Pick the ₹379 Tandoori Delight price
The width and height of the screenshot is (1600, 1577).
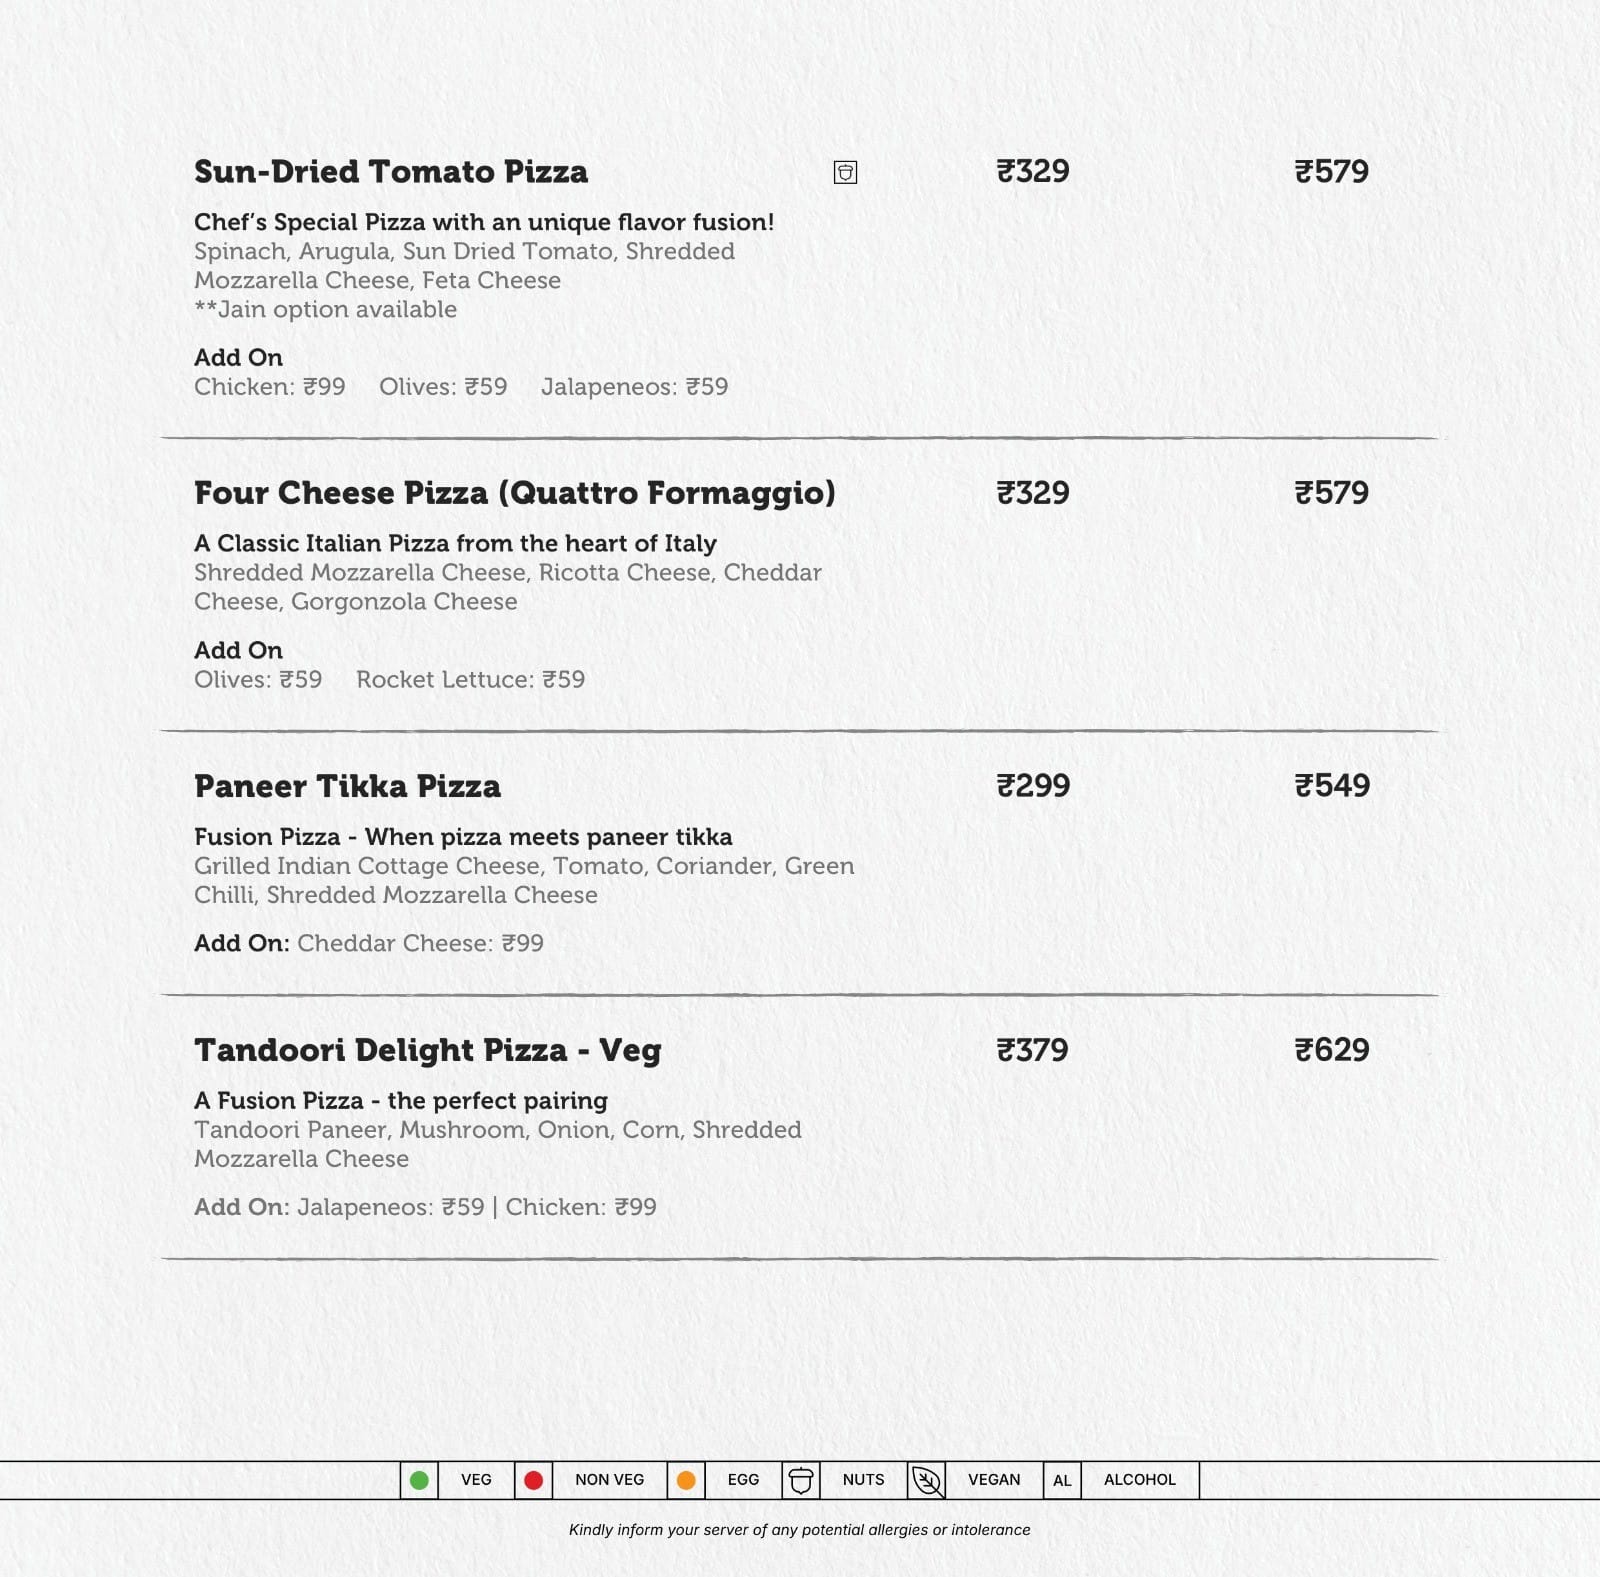(x=1032, y=1050)
